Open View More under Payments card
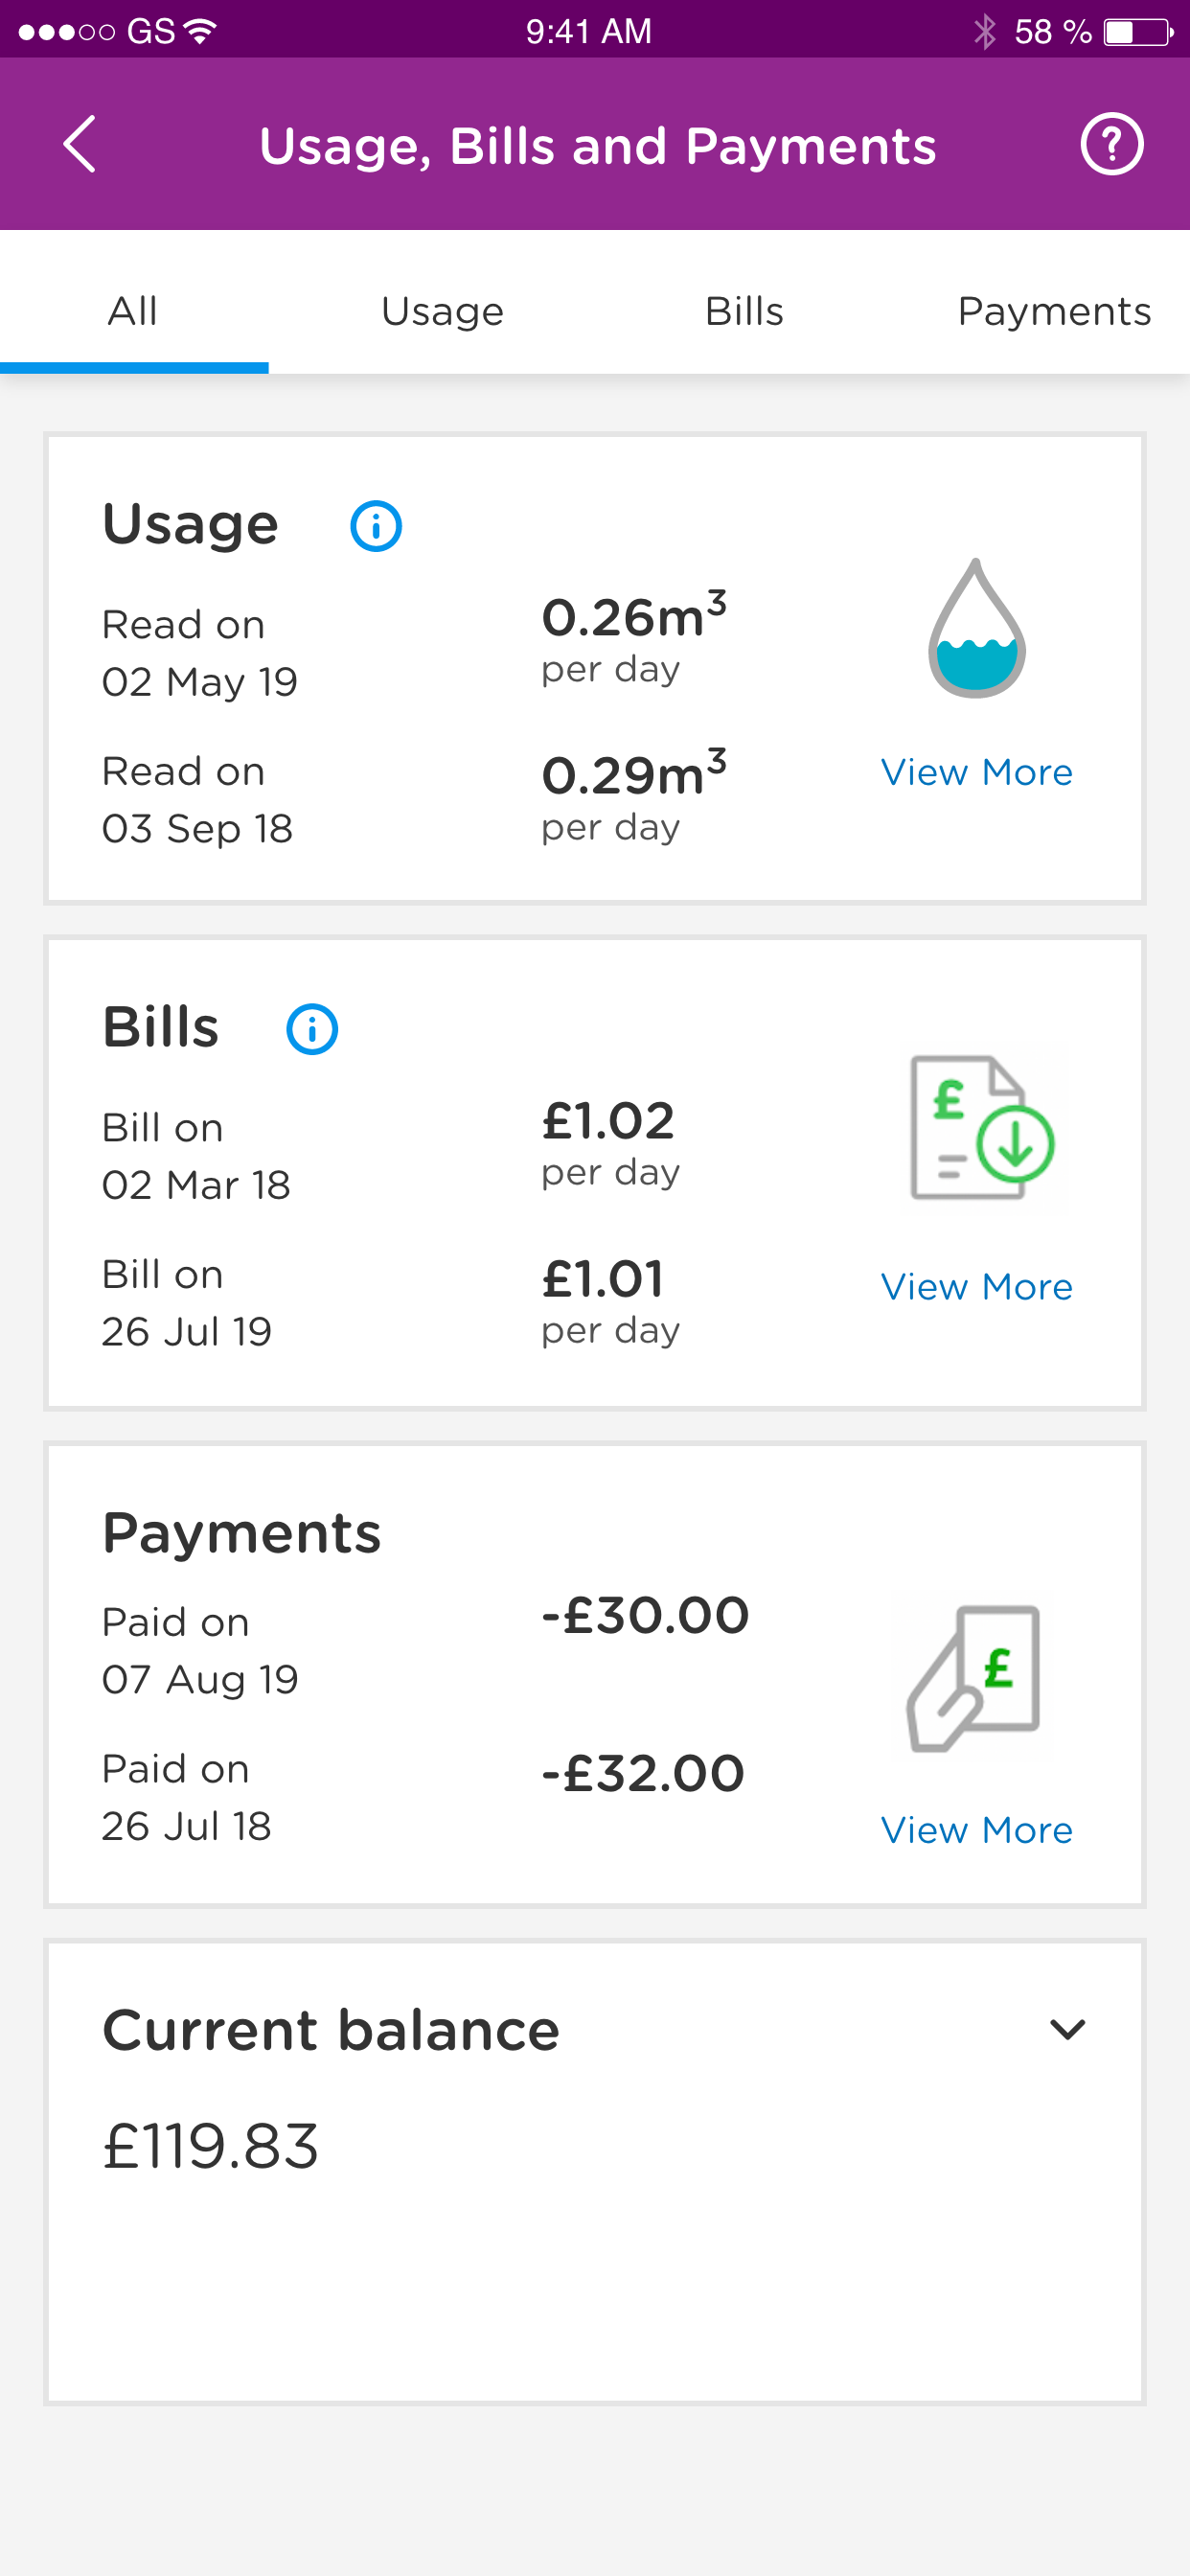 [x=977, y=1830]
